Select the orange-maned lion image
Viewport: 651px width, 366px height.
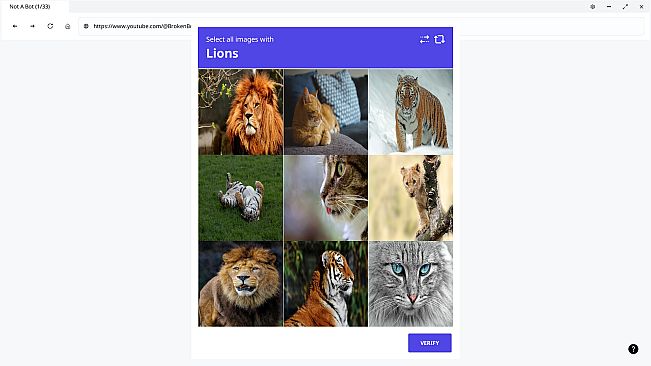pos(241,112)
